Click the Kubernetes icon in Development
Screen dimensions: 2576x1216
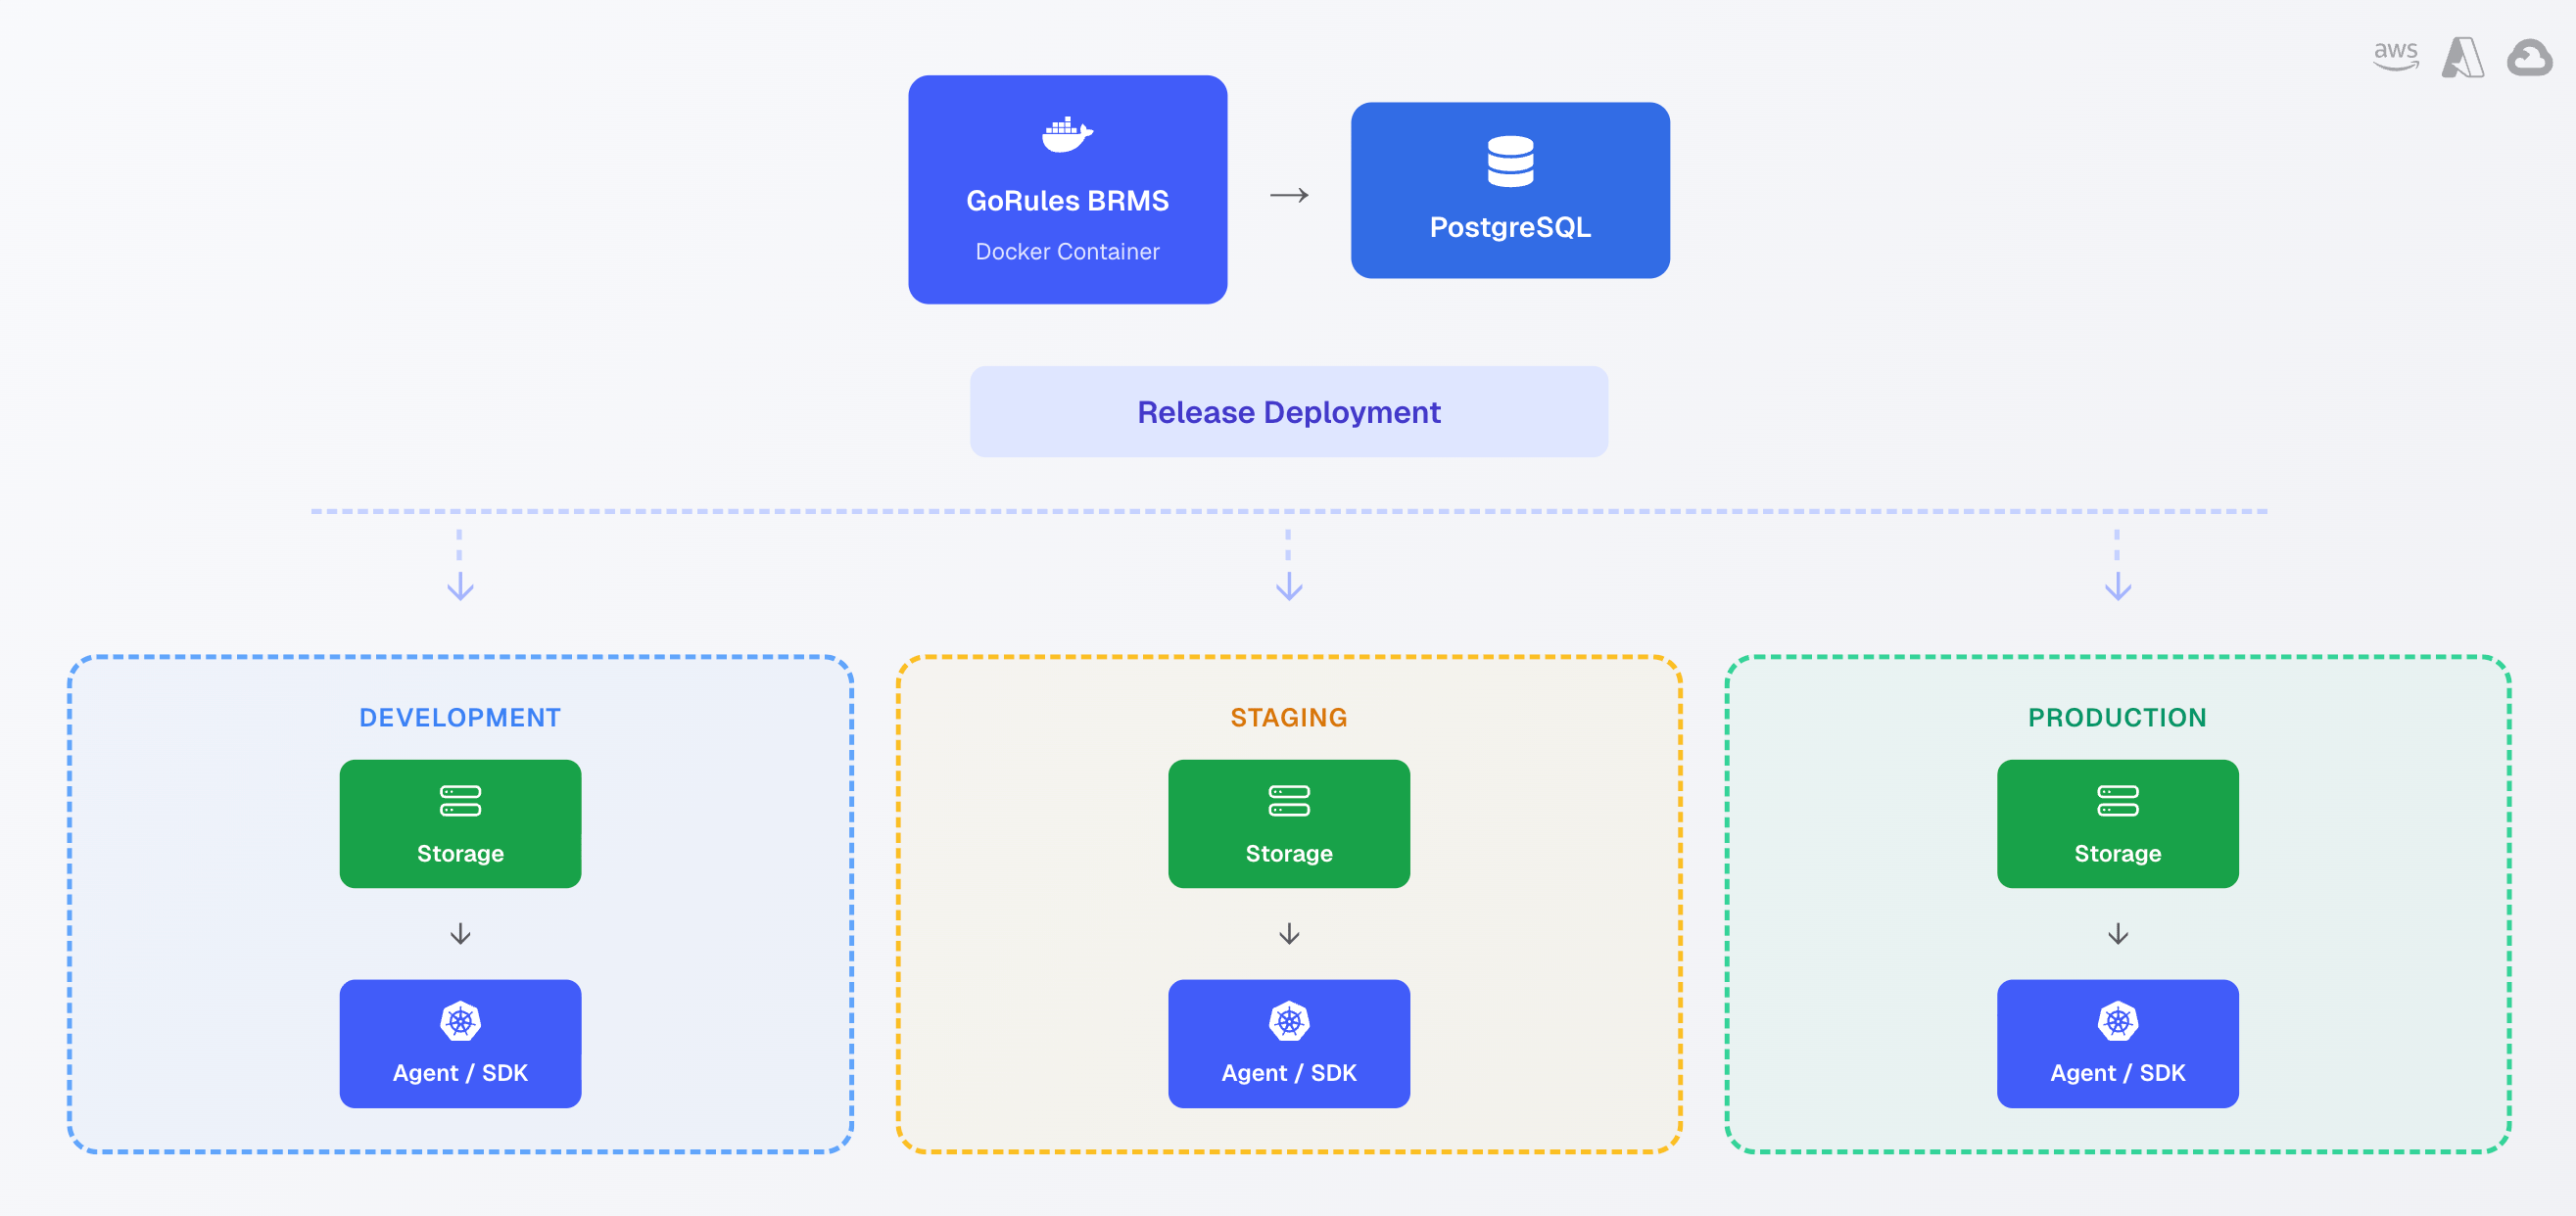pos(460,1021)
